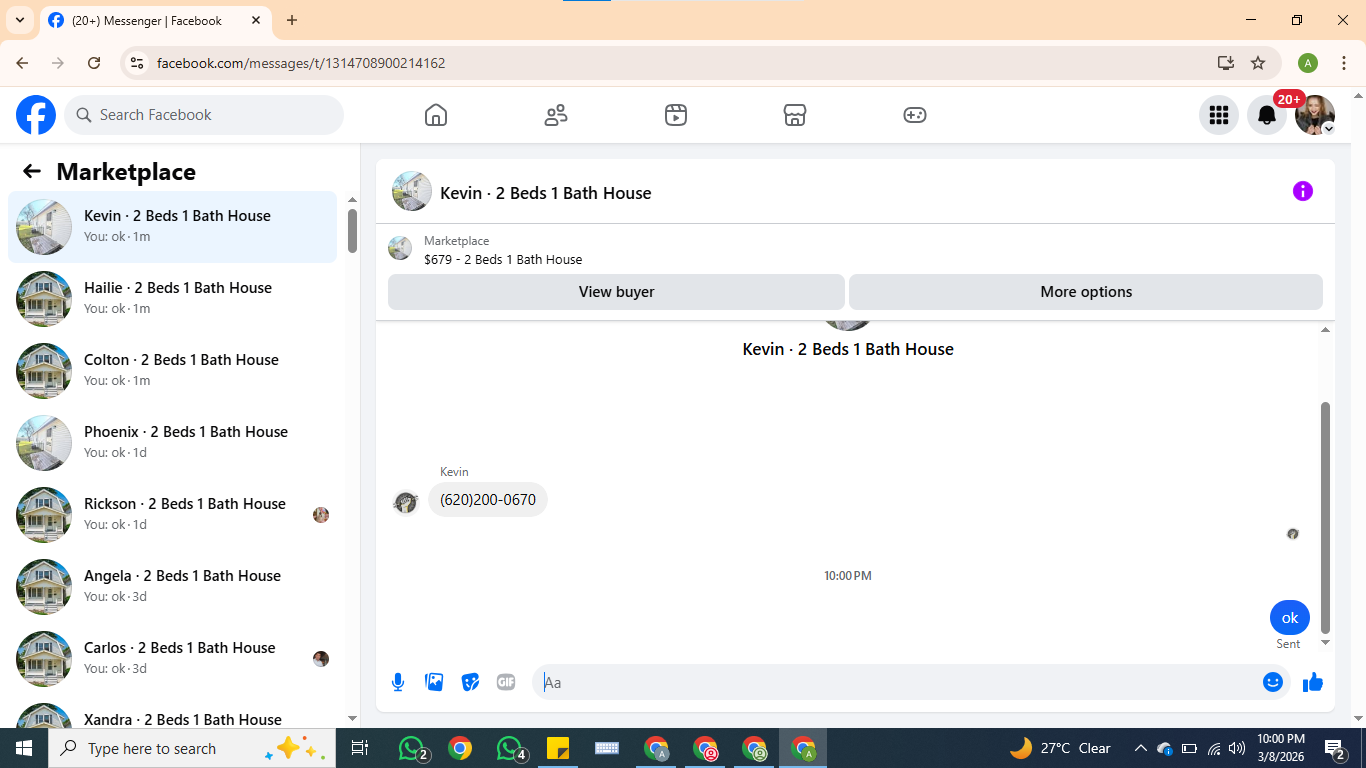1366x768 pixels.
Task: Click the Search Facebook field
Action: pyautogui.click(x=204, y=115)
